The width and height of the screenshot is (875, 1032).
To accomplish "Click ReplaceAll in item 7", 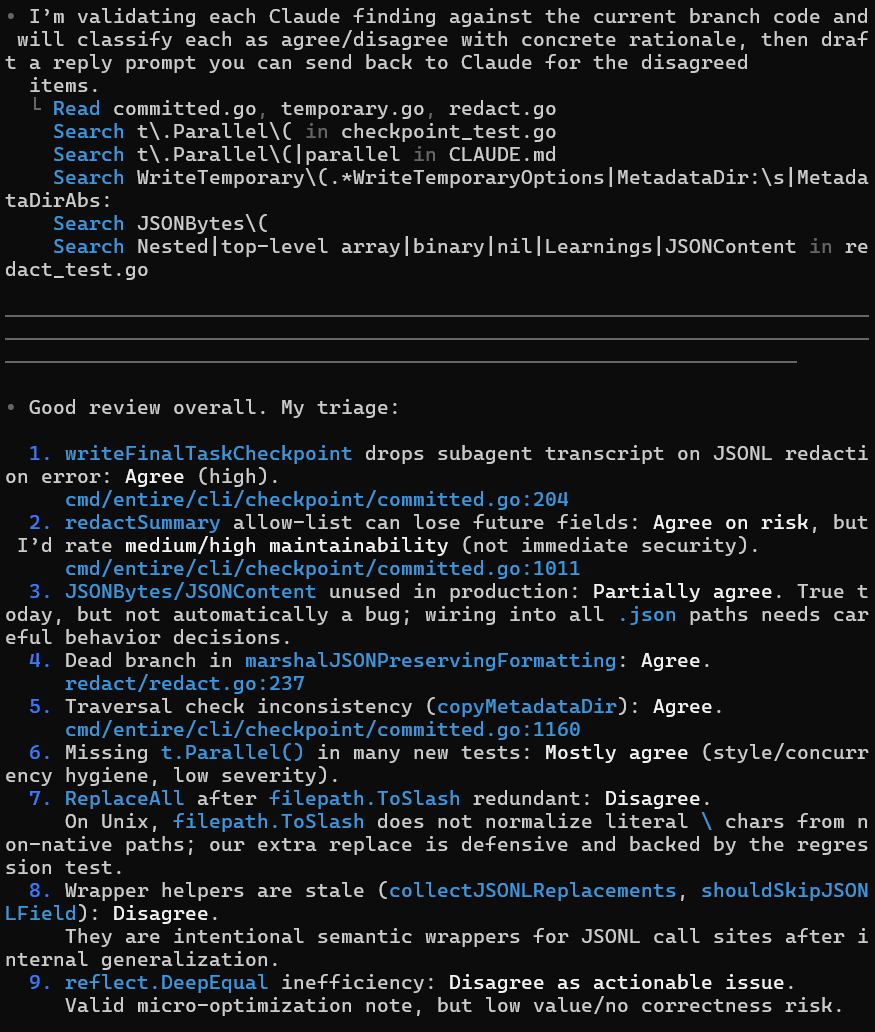I will (x=125, y=799).
